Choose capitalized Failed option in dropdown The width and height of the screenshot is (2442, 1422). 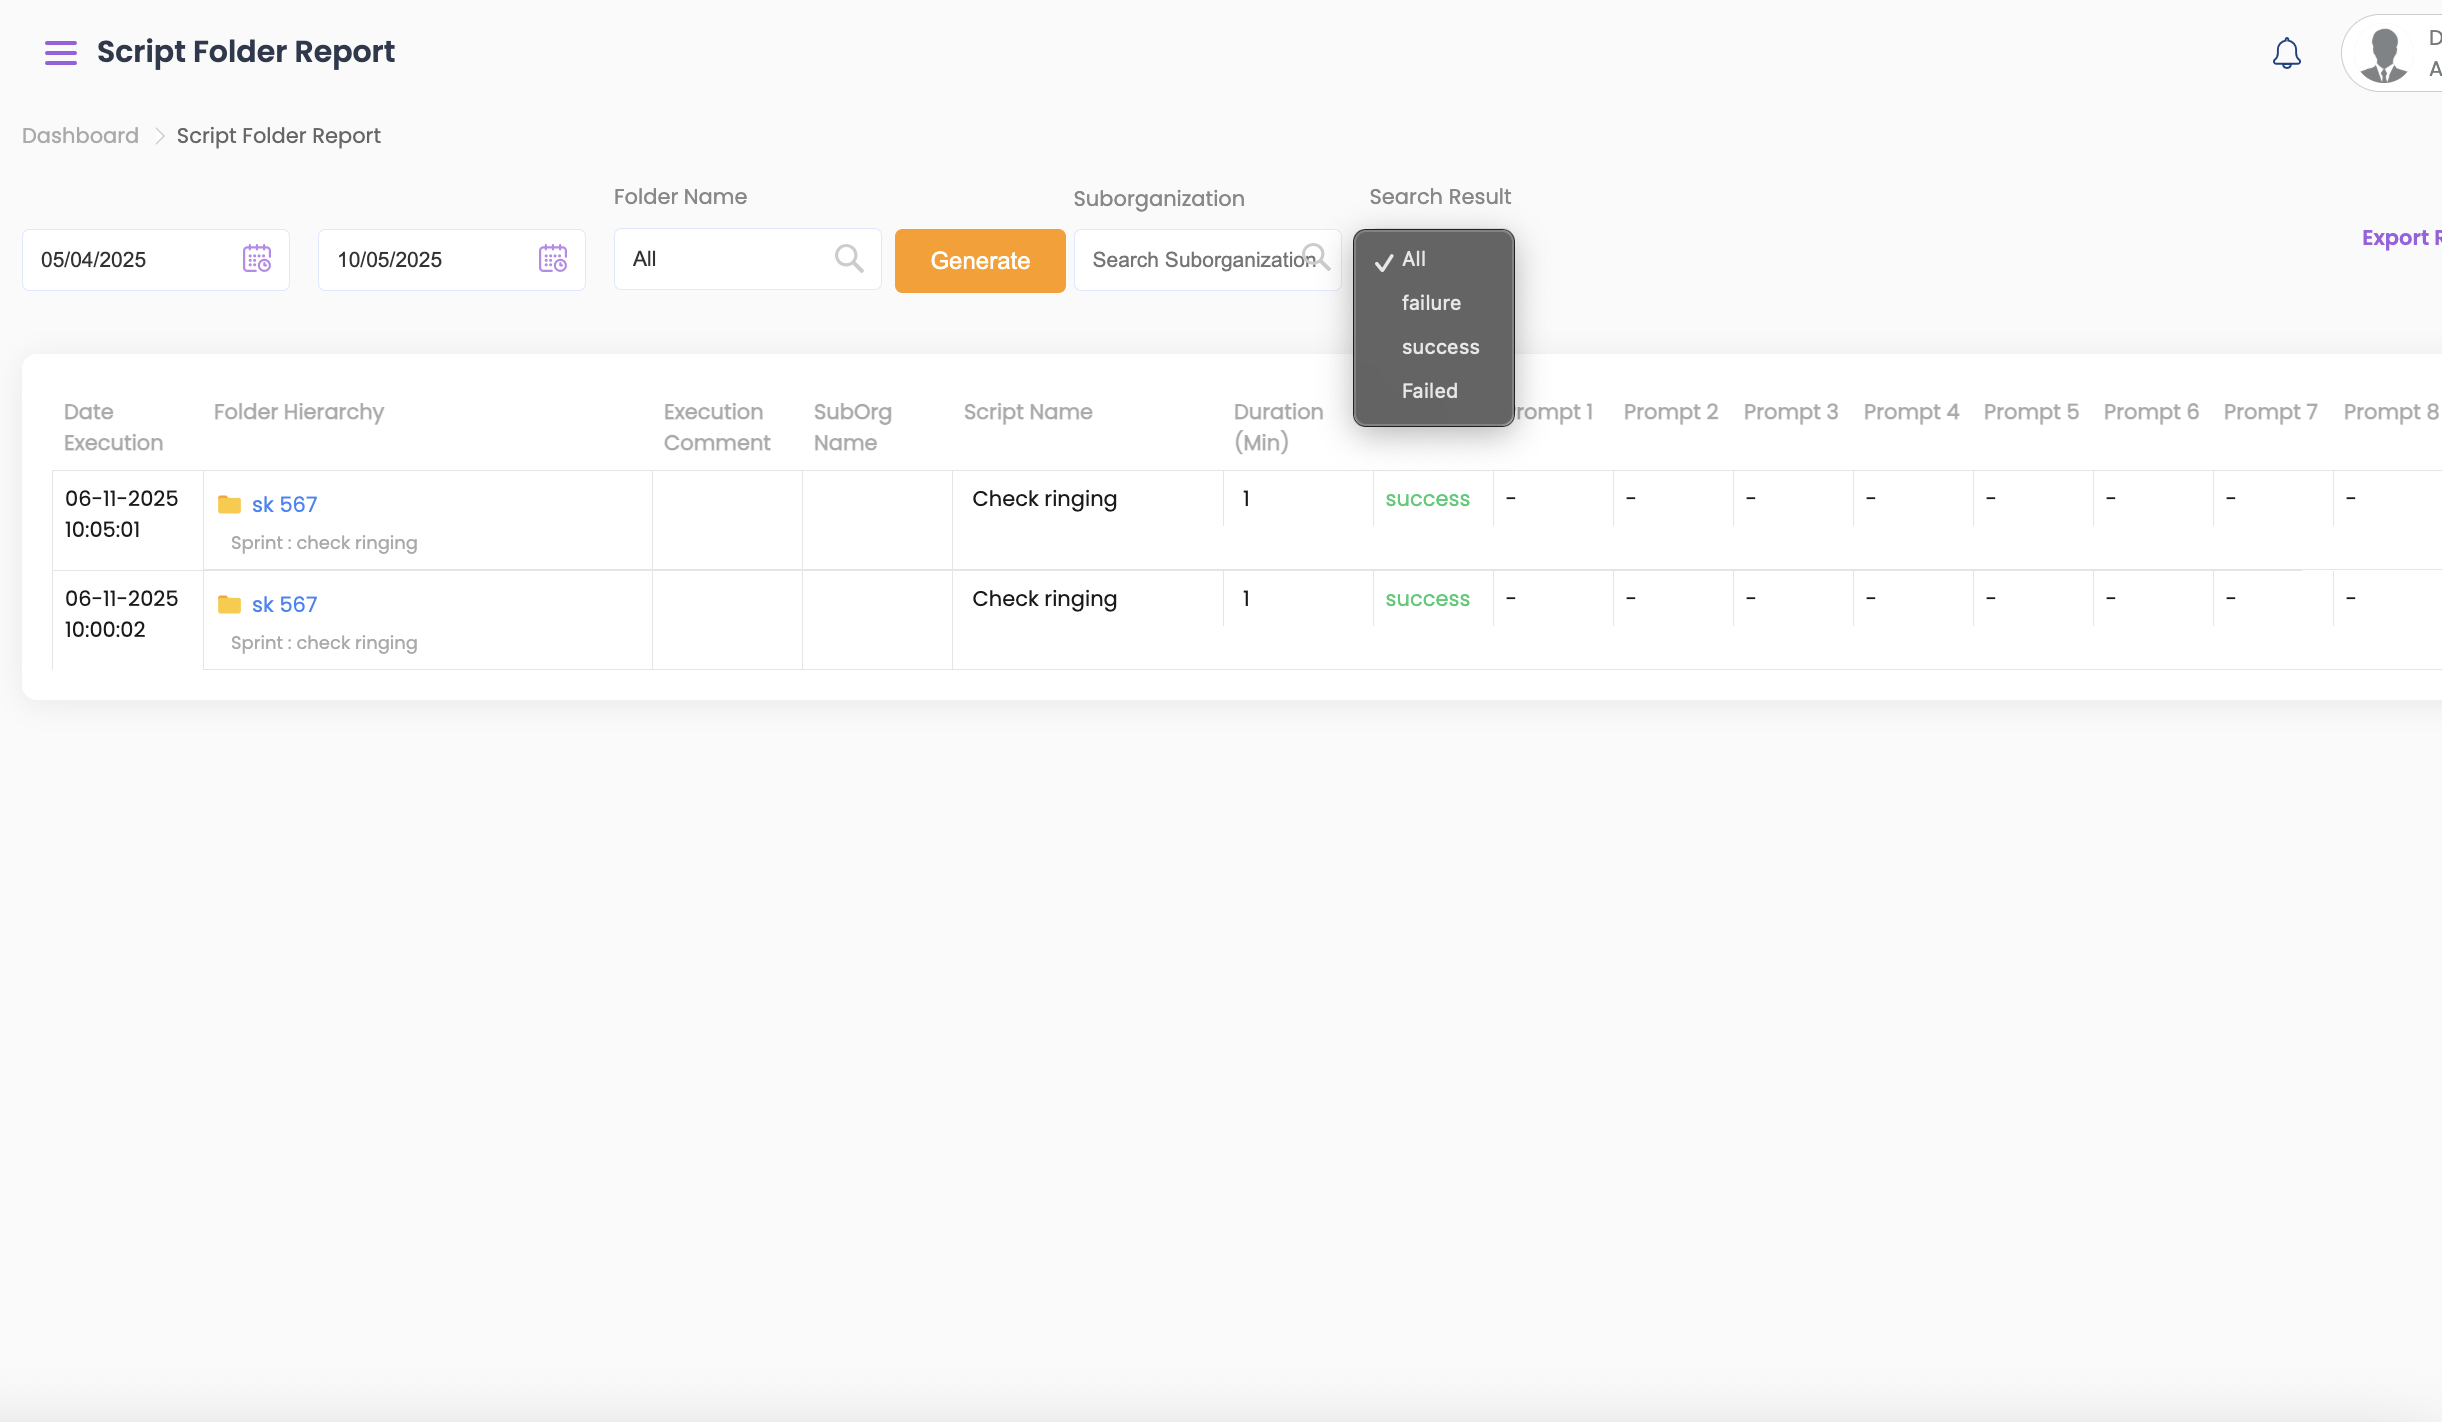[1429, 391]
